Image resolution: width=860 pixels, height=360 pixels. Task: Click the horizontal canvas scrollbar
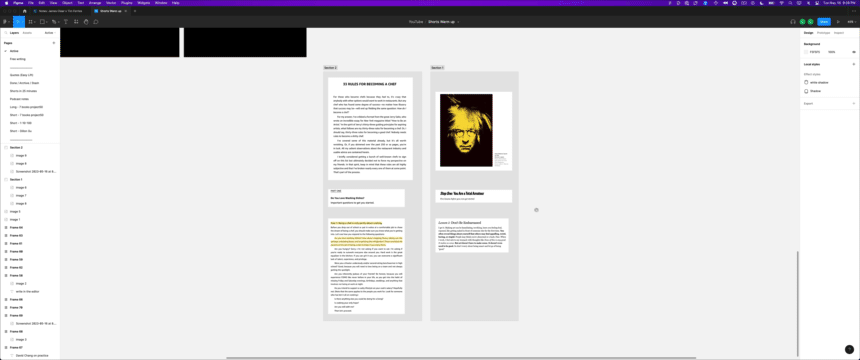point(461,358)
